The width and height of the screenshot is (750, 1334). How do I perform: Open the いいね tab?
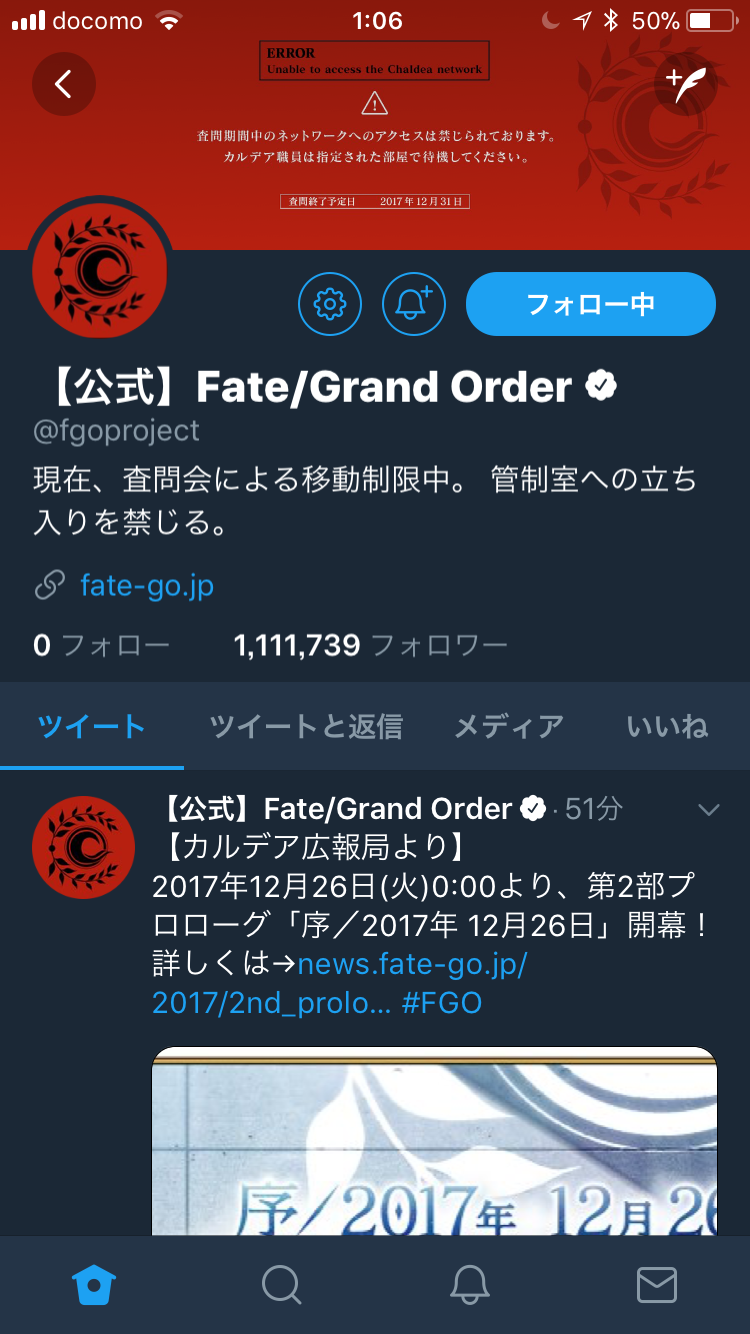point(668,726)
